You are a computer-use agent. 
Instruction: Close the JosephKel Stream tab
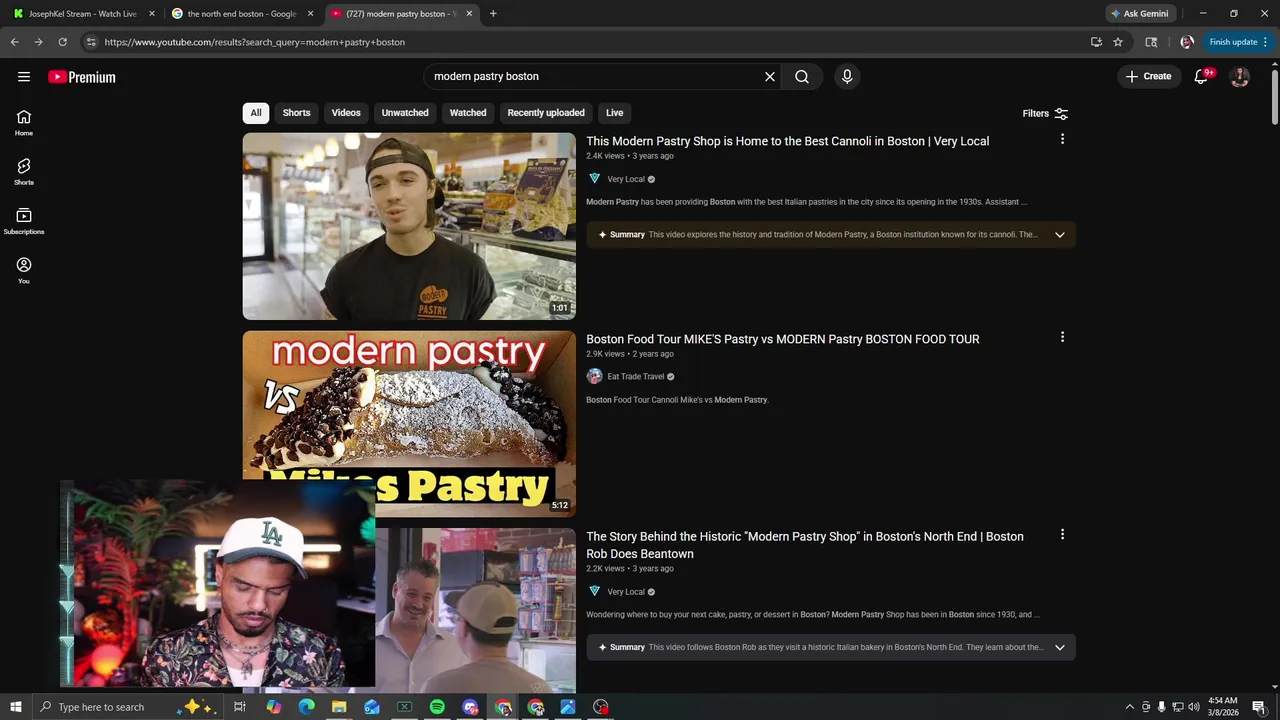152,14
